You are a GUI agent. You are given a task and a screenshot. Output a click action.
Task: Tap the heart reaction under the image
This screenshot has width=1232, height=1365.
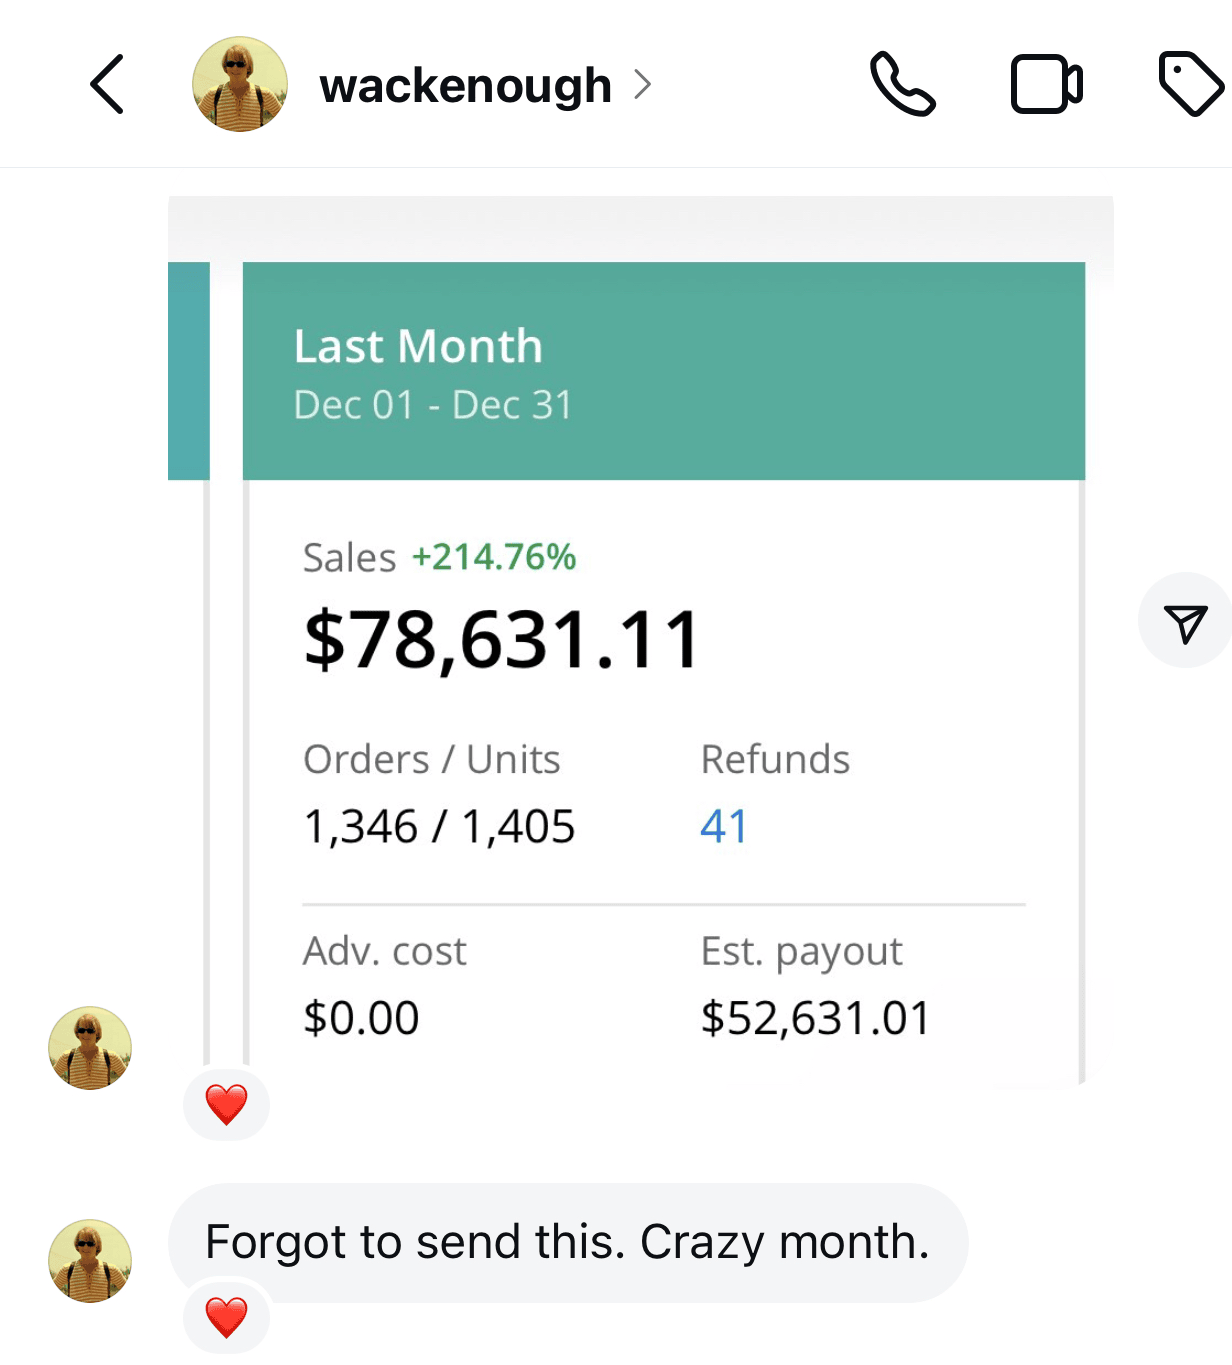click(226, 1105)
